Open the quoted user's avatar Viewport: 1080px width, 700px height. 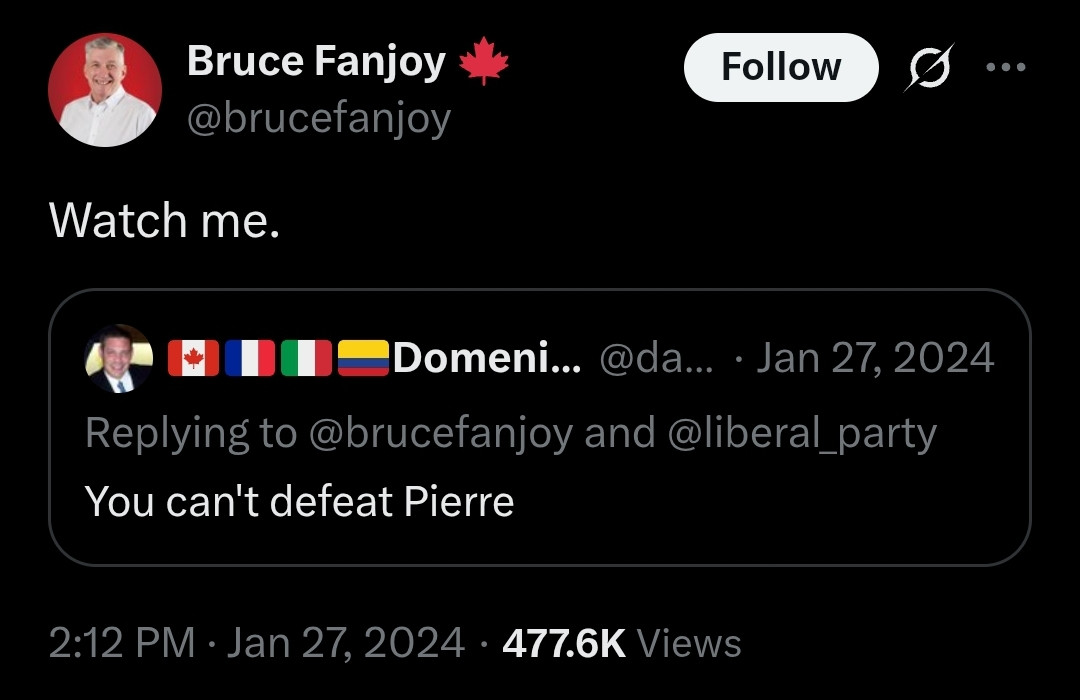(x=118, y=358)
